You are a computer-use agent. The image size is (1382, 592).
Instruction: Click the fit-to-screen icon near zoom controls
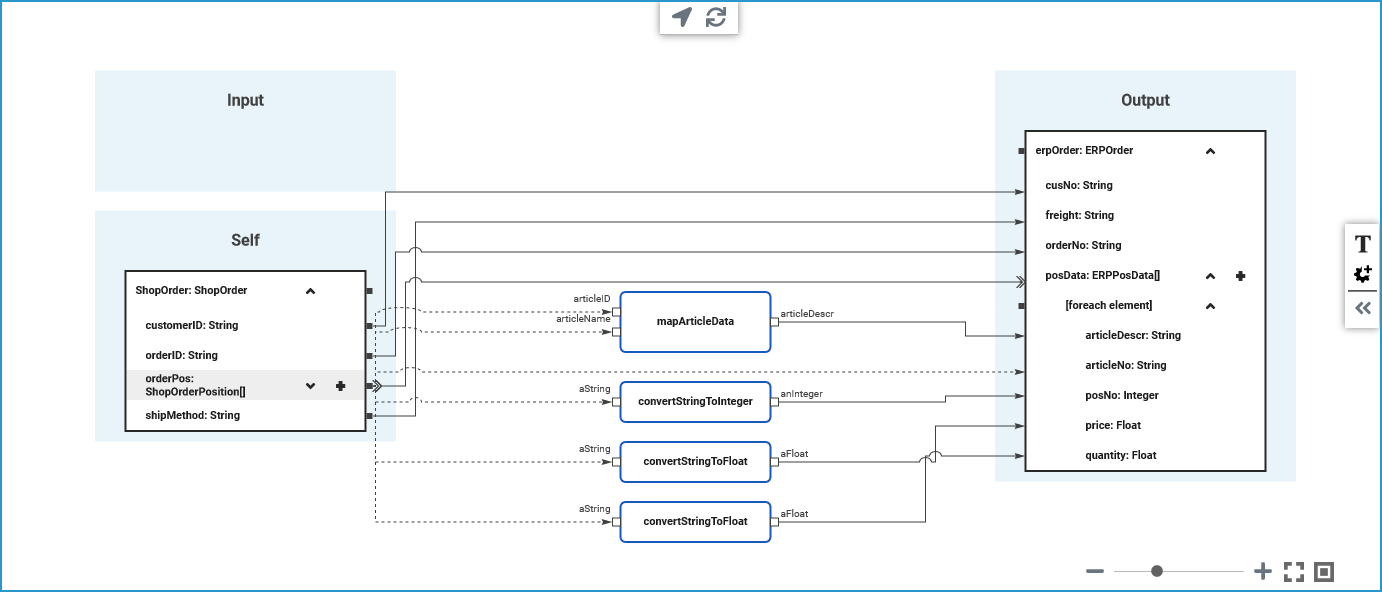(1293, 571)
